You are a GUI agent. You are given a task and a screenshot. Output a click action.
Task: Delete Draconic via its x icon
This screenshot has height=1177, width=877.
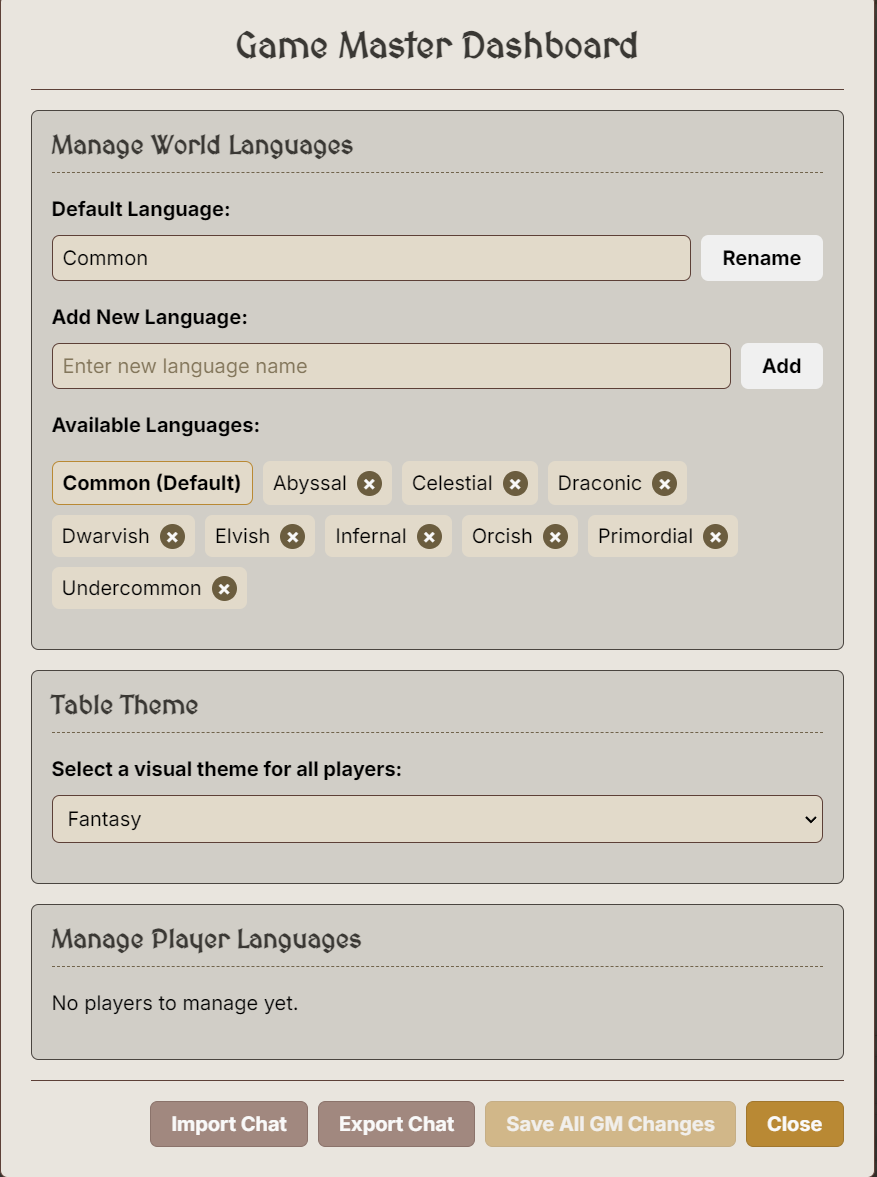click(664, 484)
